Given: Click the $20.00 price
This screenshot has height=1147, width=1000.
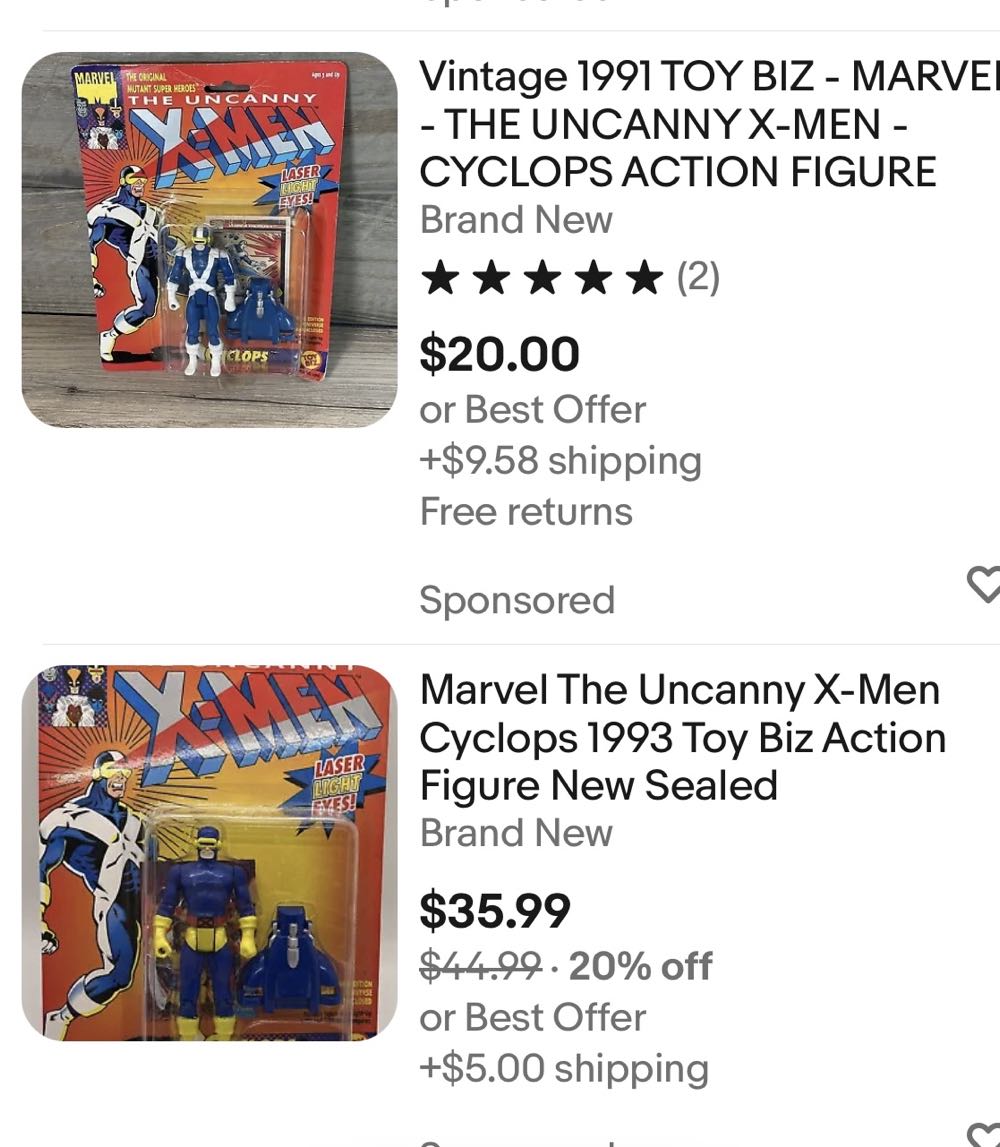Looking at the screenshot, I should (x=499, y=354).
